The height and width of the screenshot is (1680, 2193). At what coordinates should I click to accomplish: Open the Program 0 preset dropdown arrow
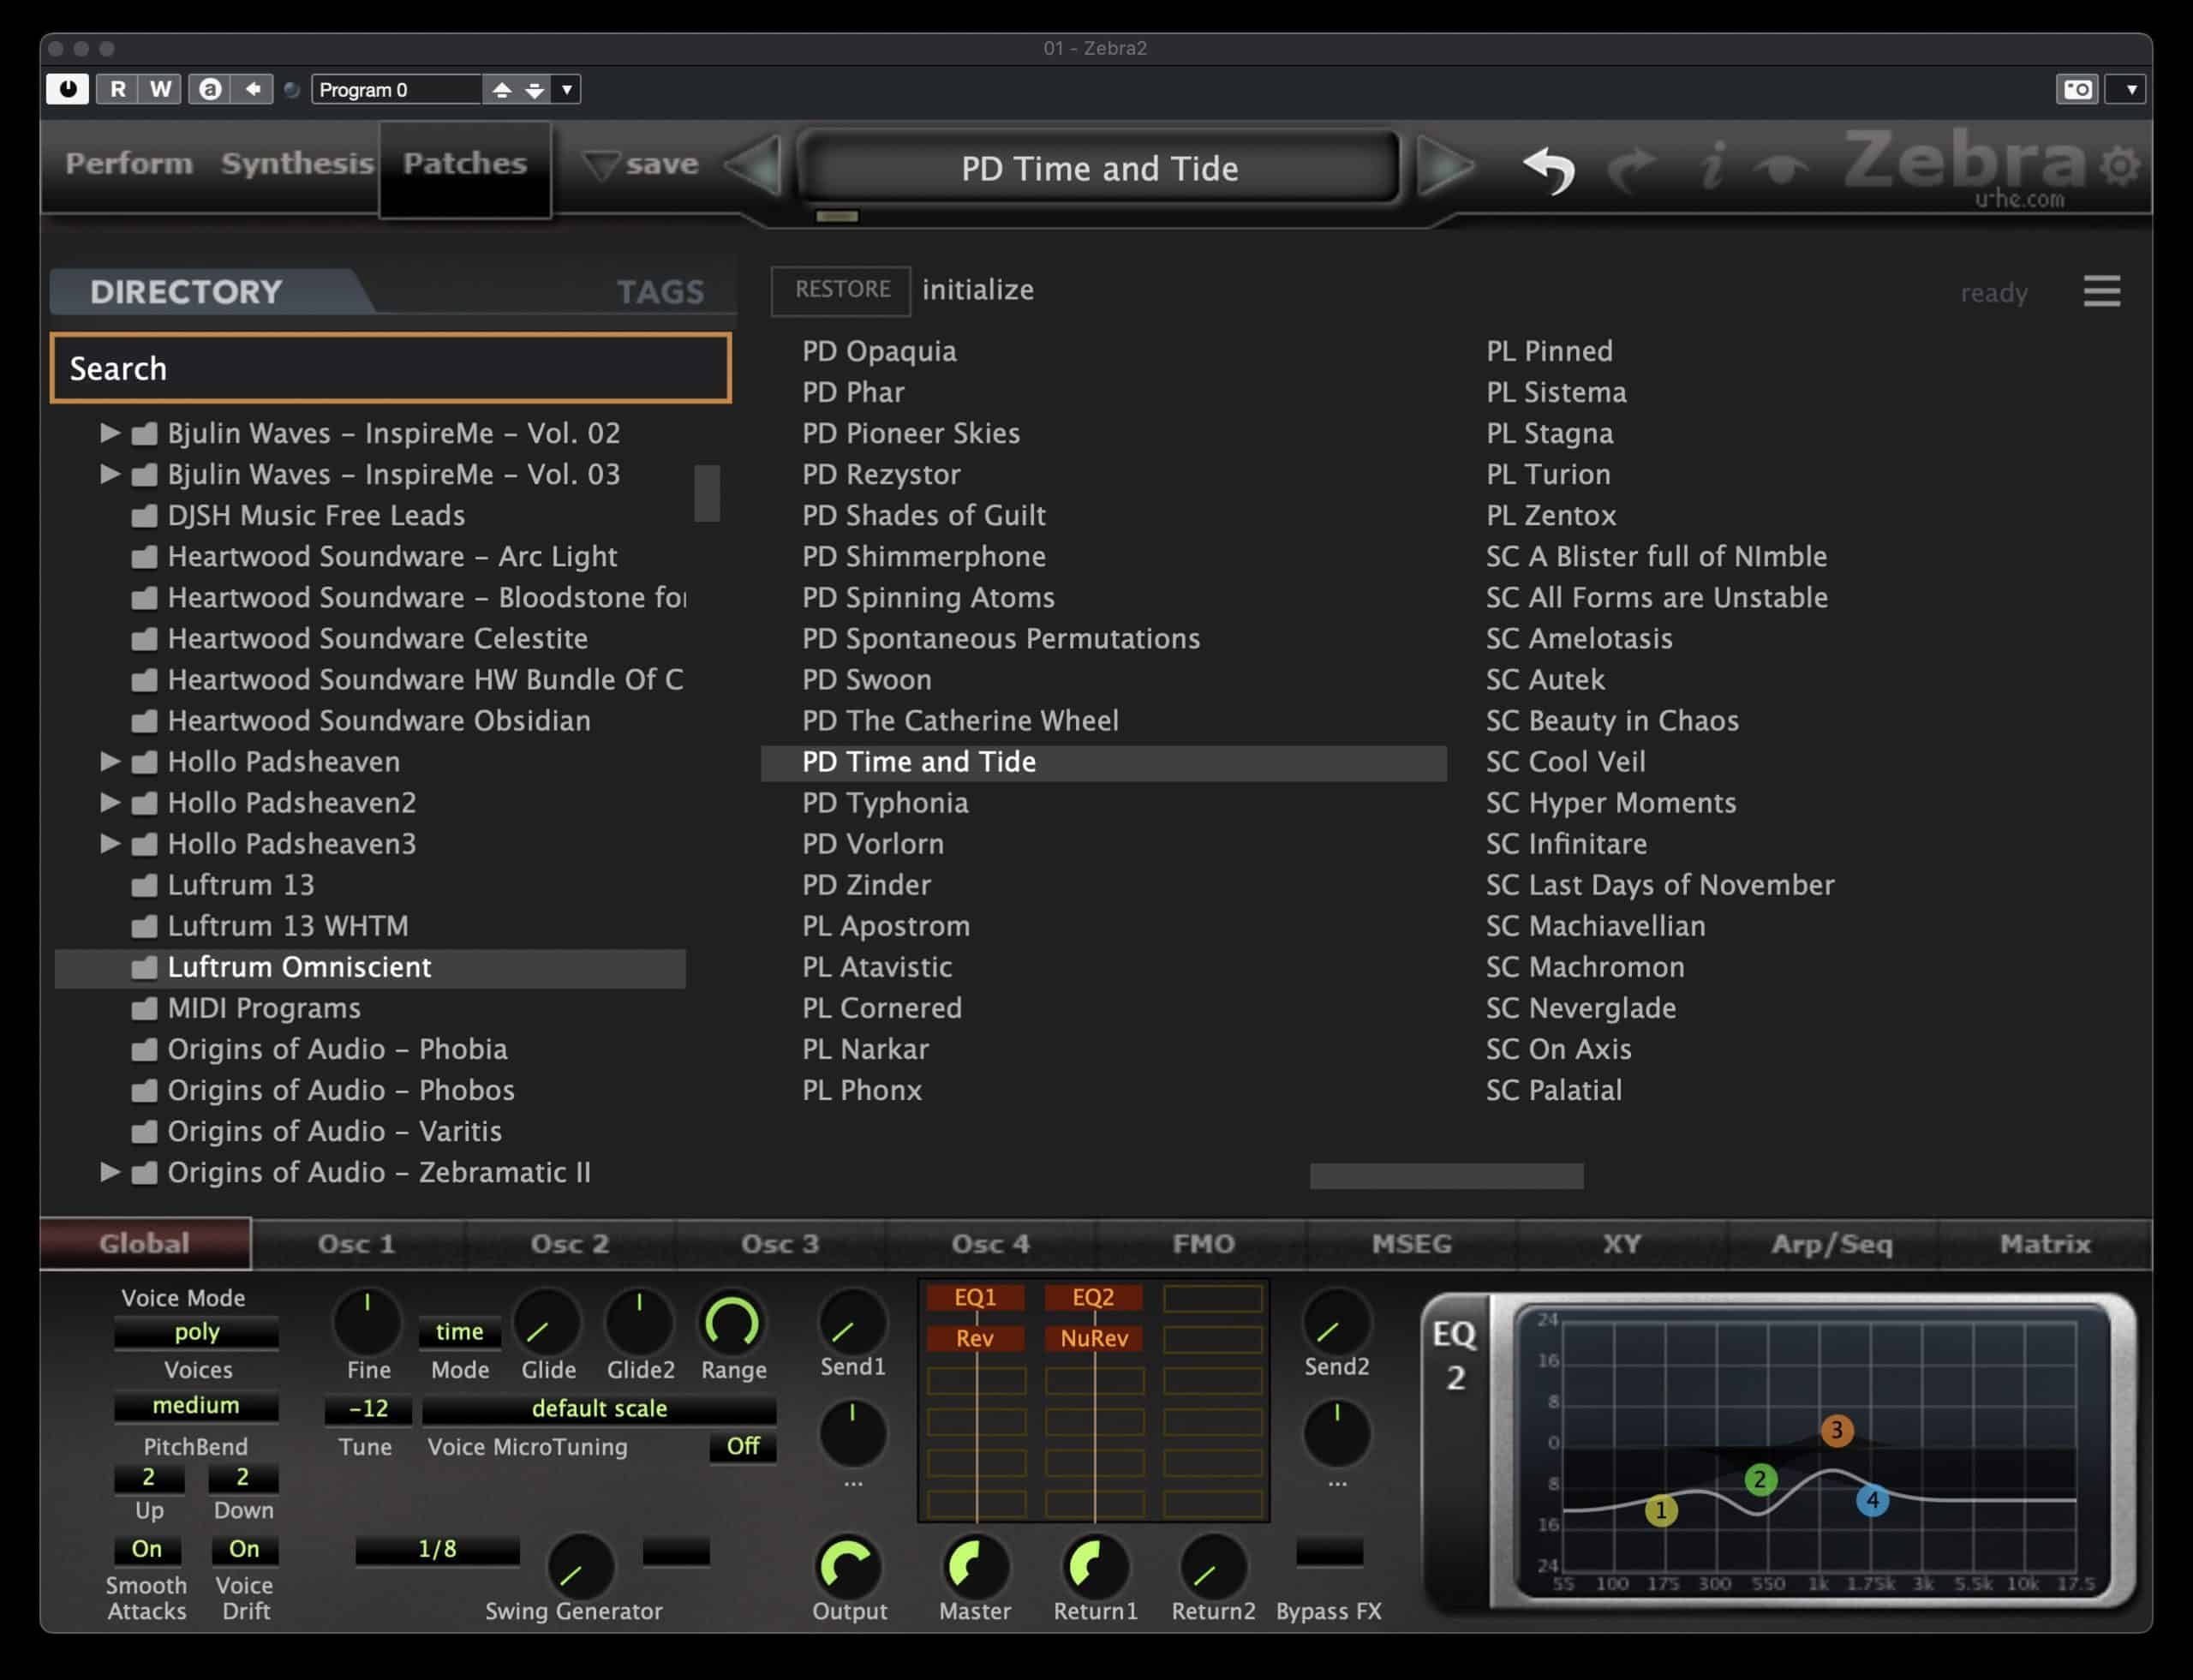pos(567,89)
